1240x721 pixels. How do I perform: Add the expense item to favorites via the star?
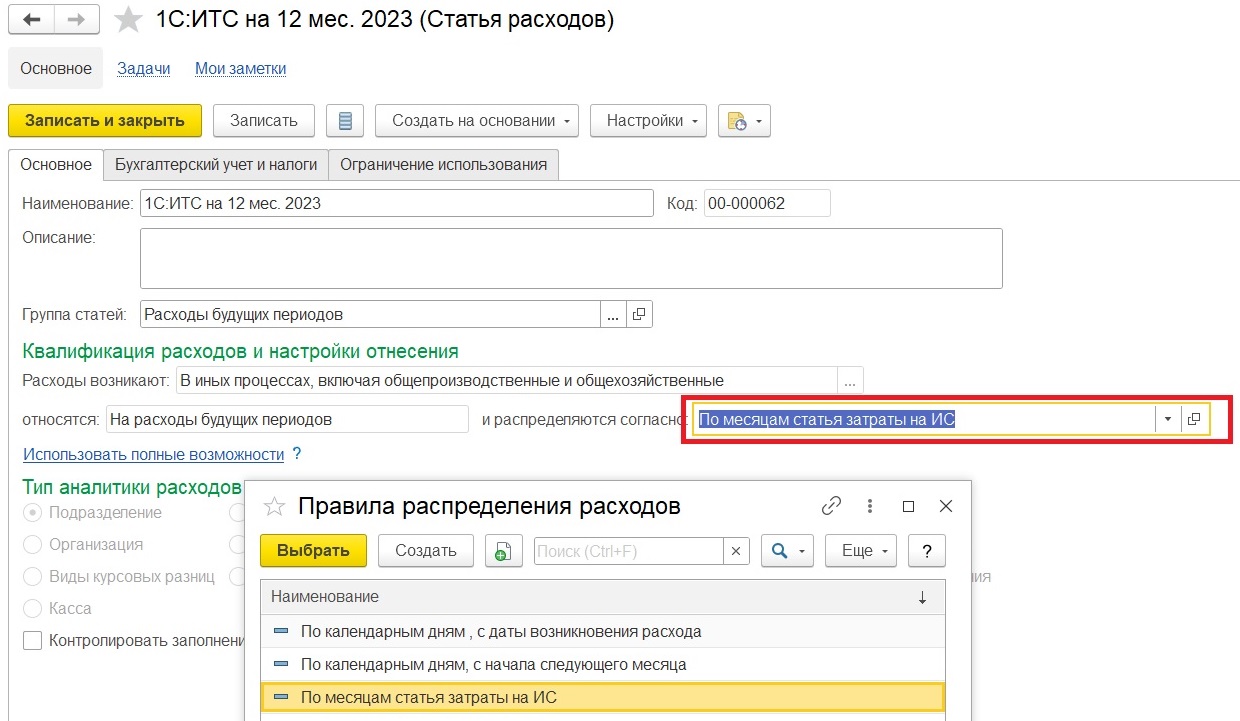(x=128, y=20)
